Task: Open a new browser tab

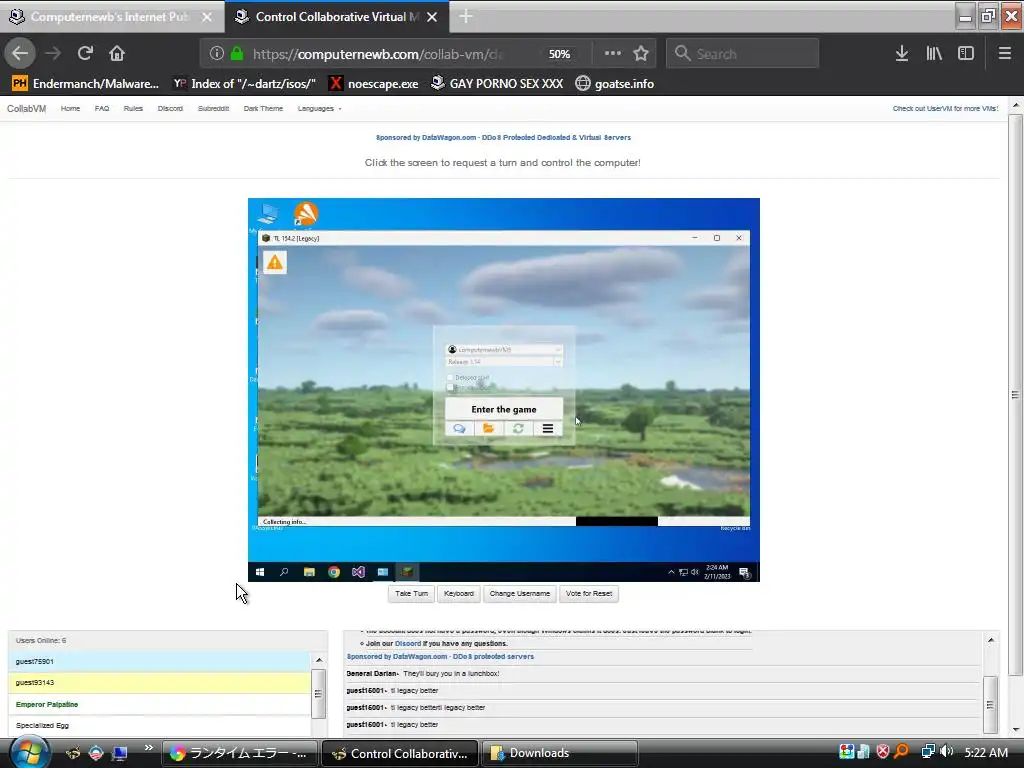Action: click(x=466, y=16)
